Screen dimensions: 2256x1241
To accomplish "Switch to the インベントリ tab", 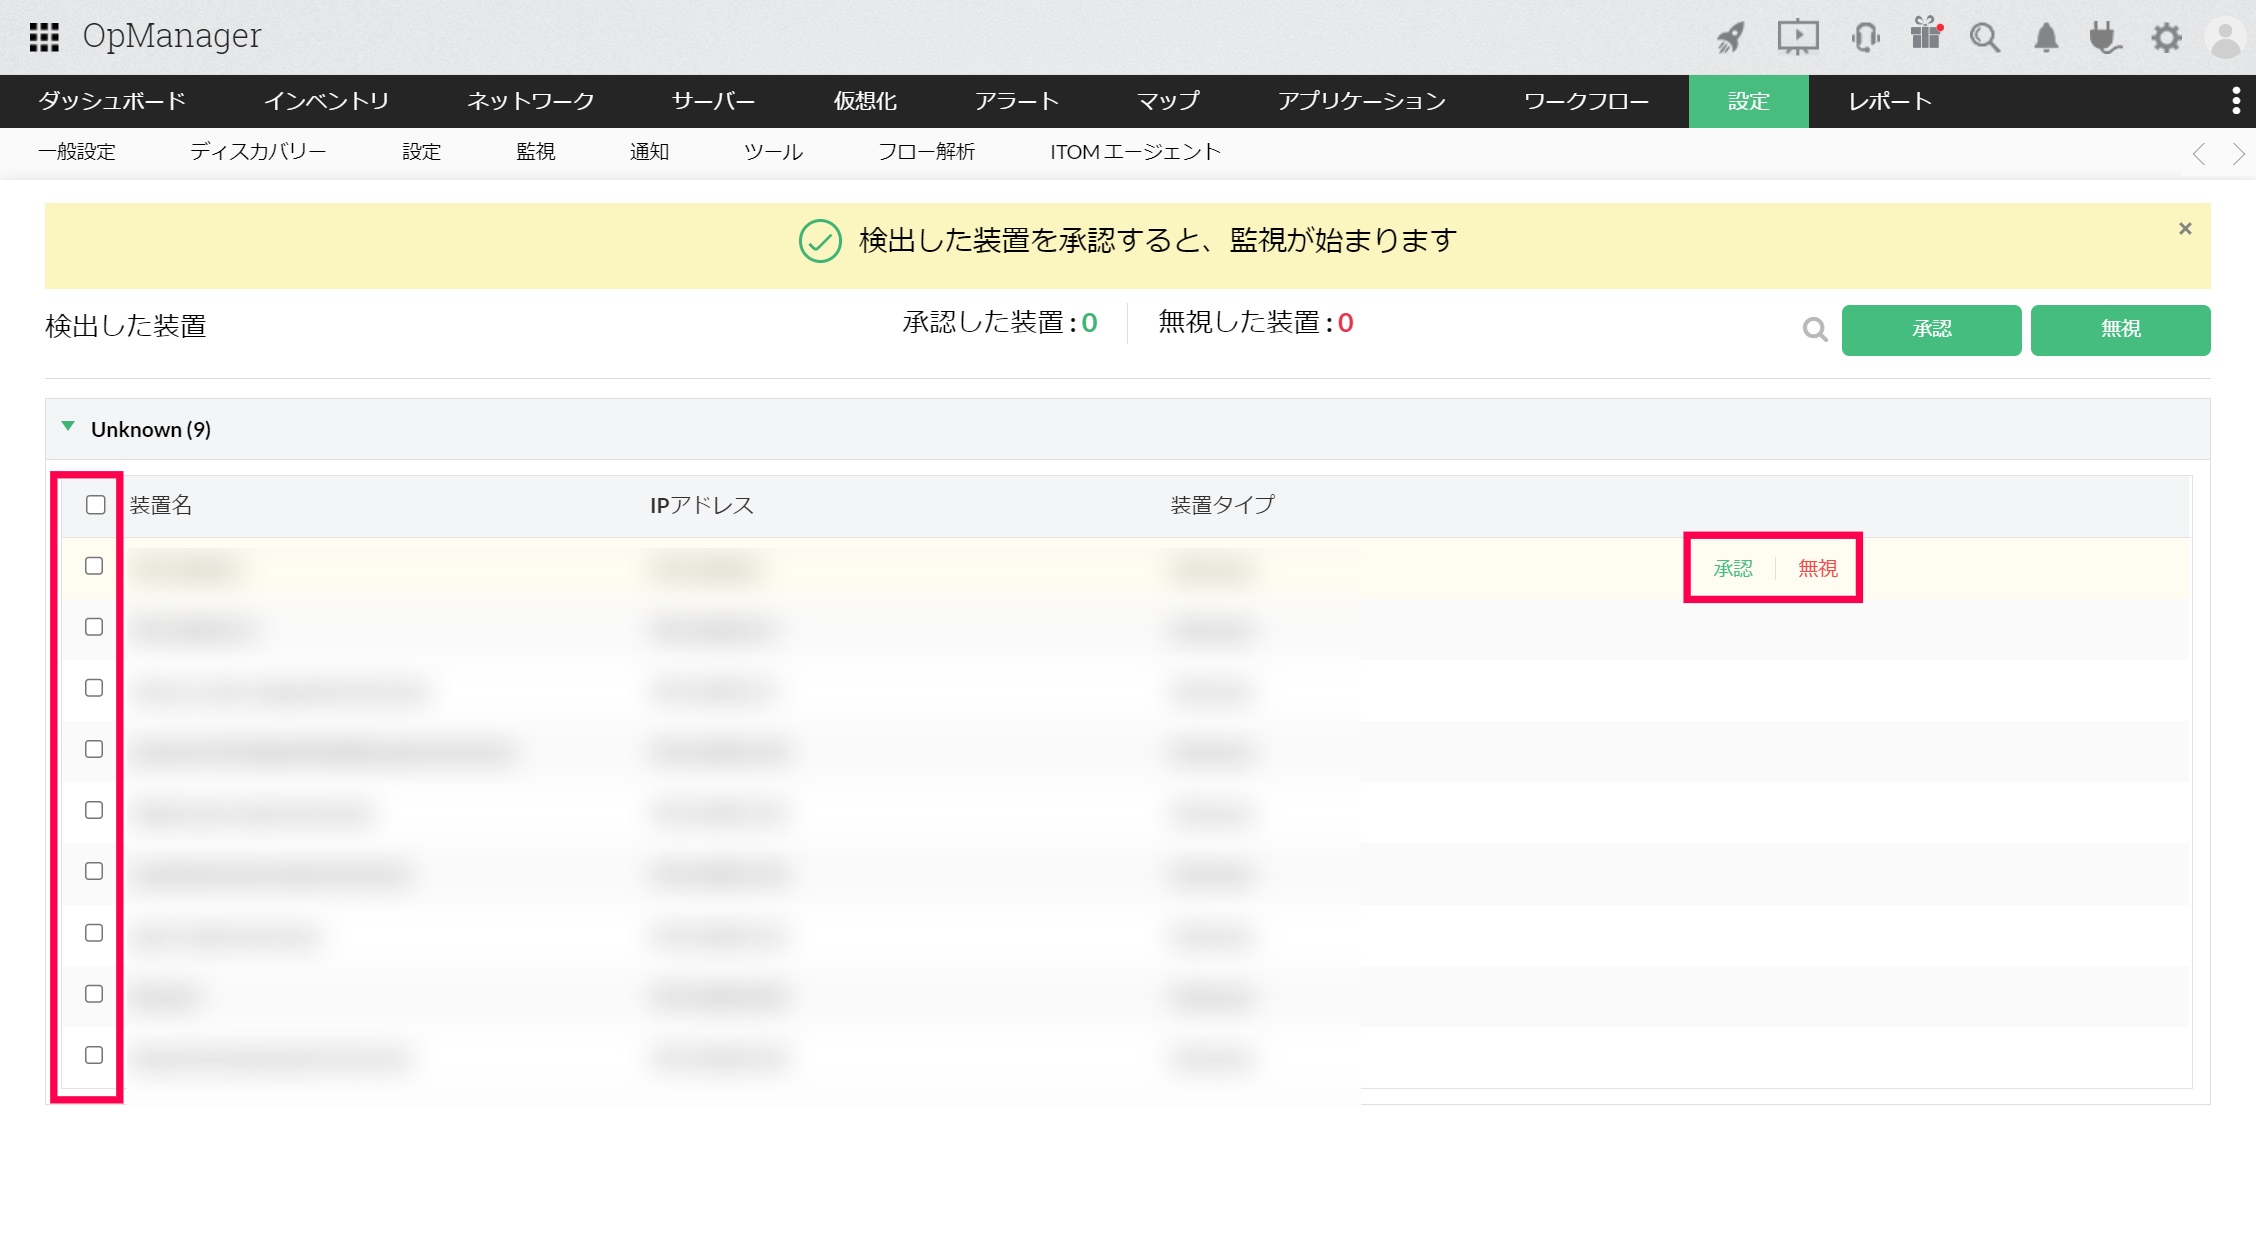I will pyautogui.click(x=326, y=101).
